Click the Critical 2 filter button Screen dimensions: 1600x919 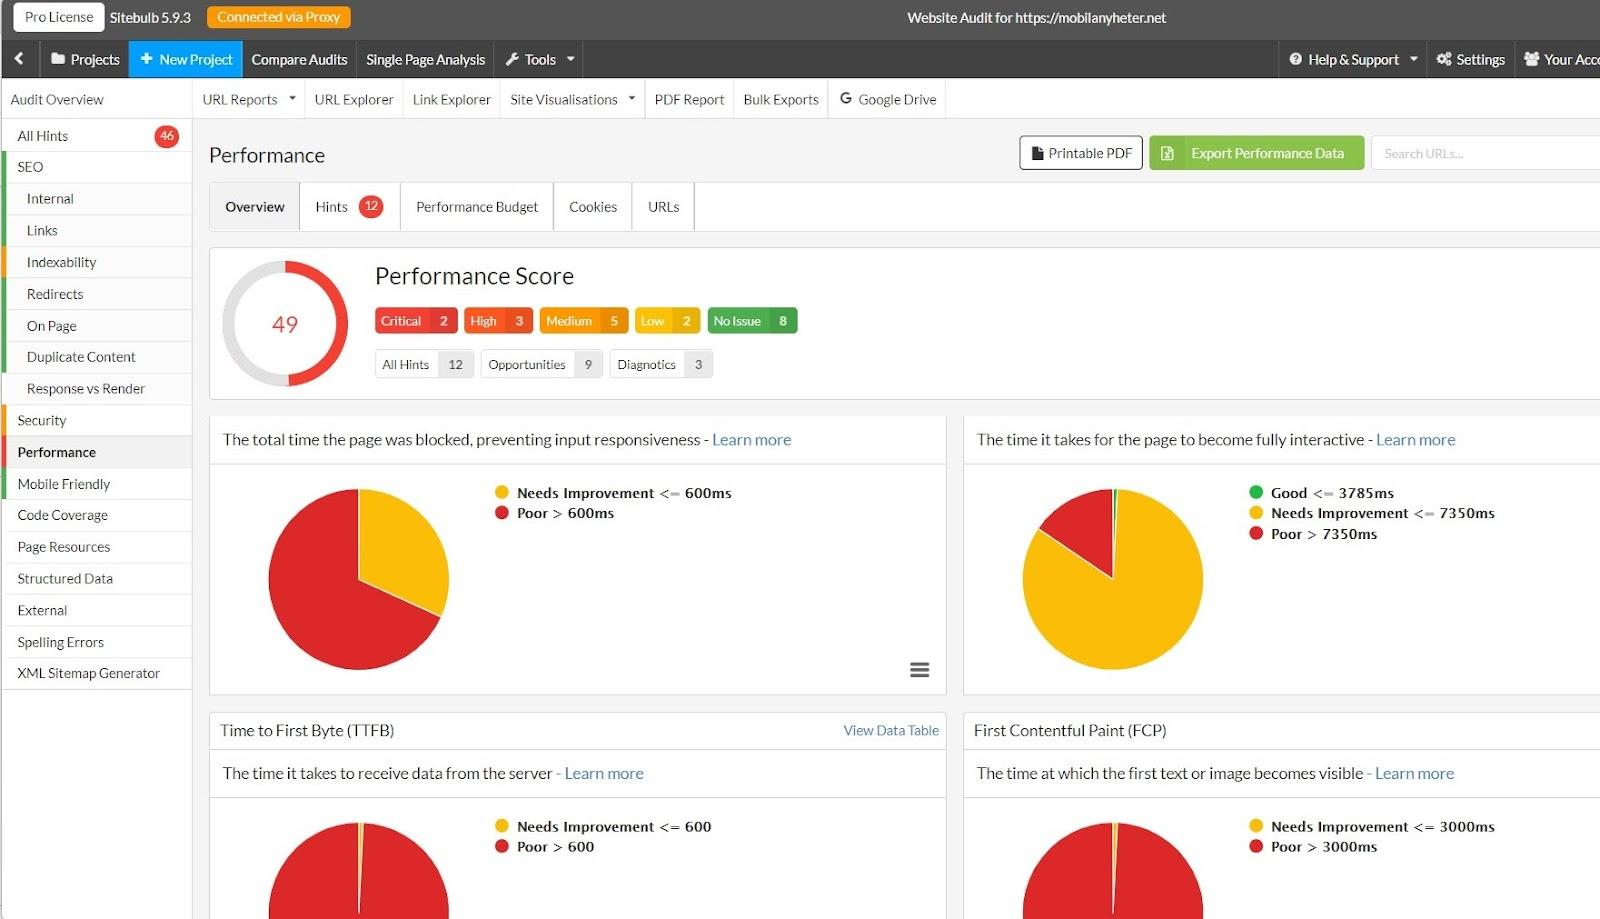click(416, 321)
